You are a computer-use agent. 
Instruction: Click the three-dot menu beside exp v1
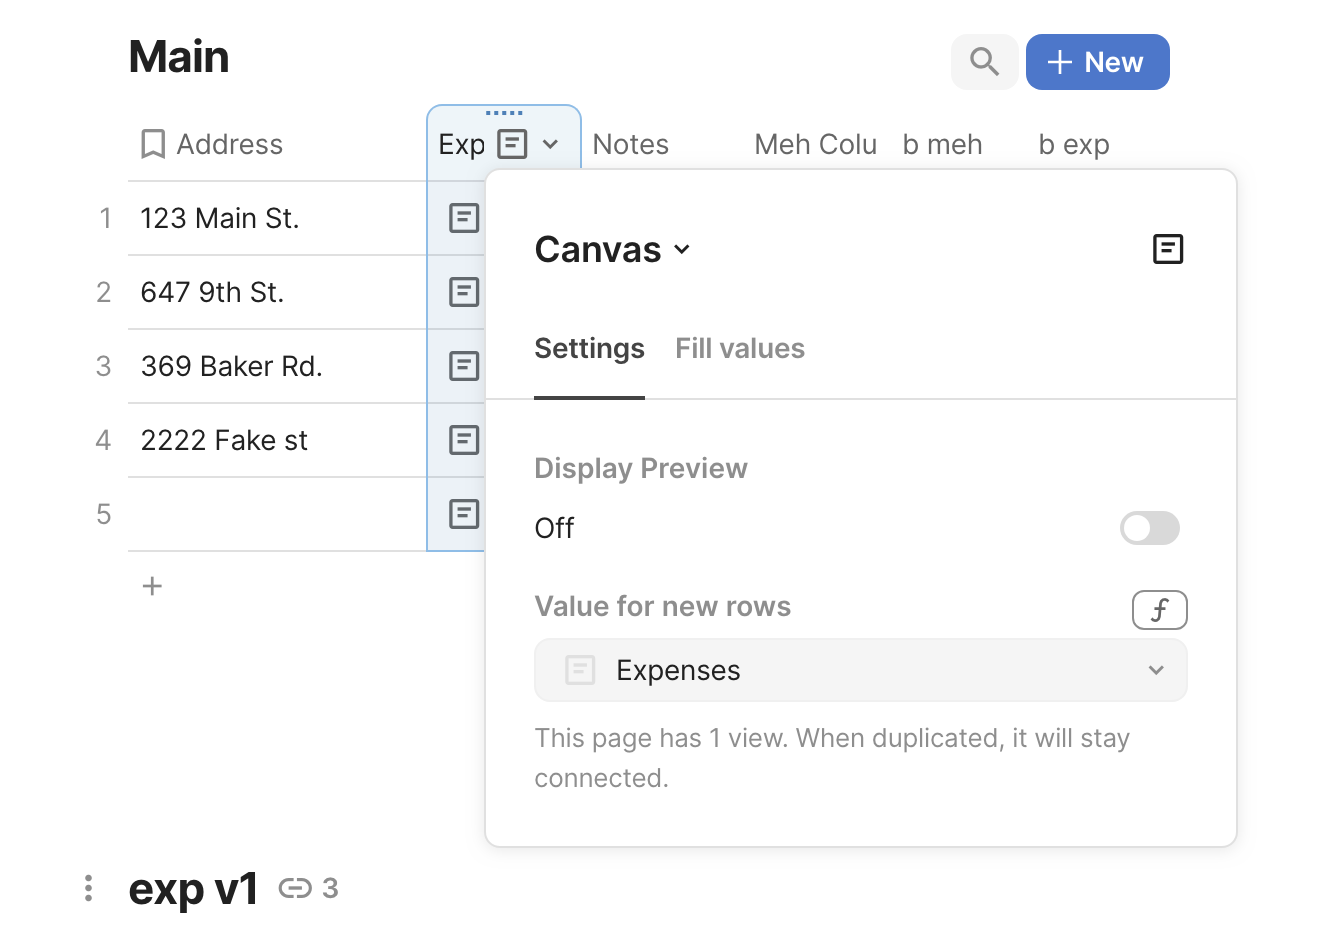[x=89, y=888]
